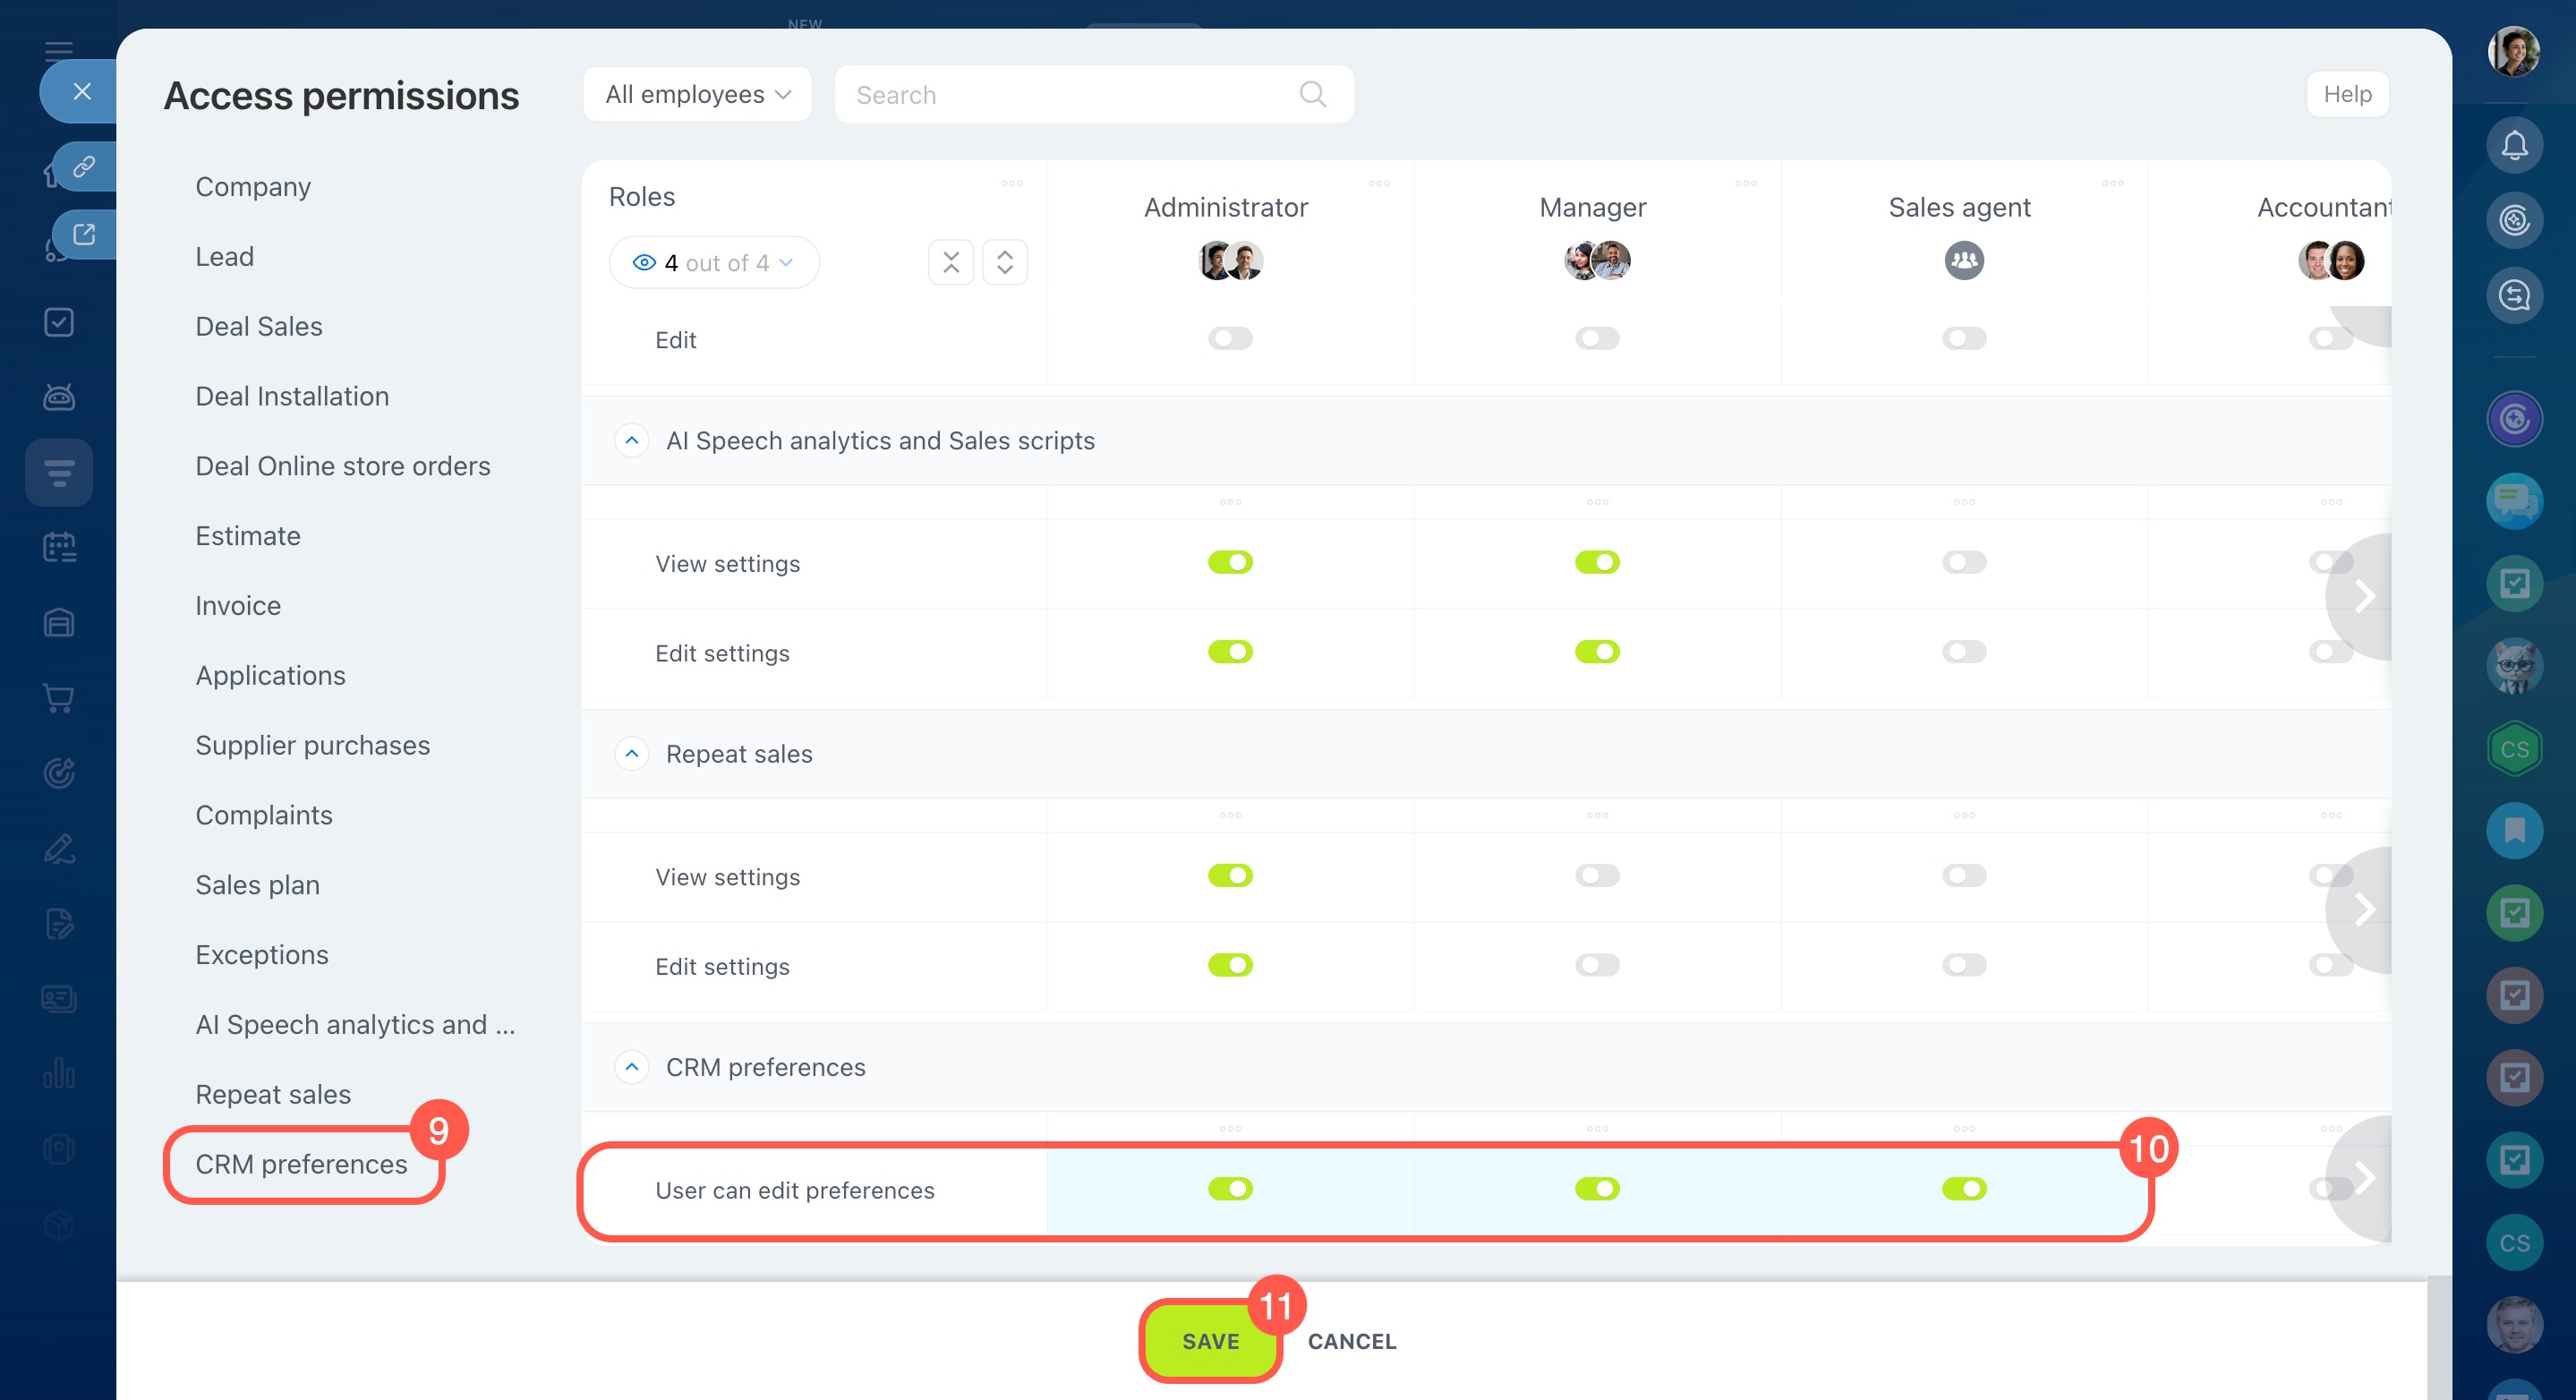Screen dimensions: 2576x1400
Task: Click the Help button
Action: tap(2346, 94)
